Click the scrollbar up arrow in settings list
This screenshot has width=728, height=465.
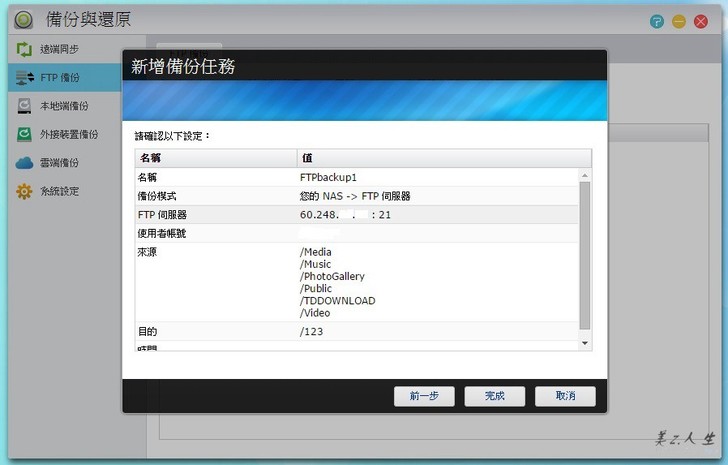pos(585,175)
